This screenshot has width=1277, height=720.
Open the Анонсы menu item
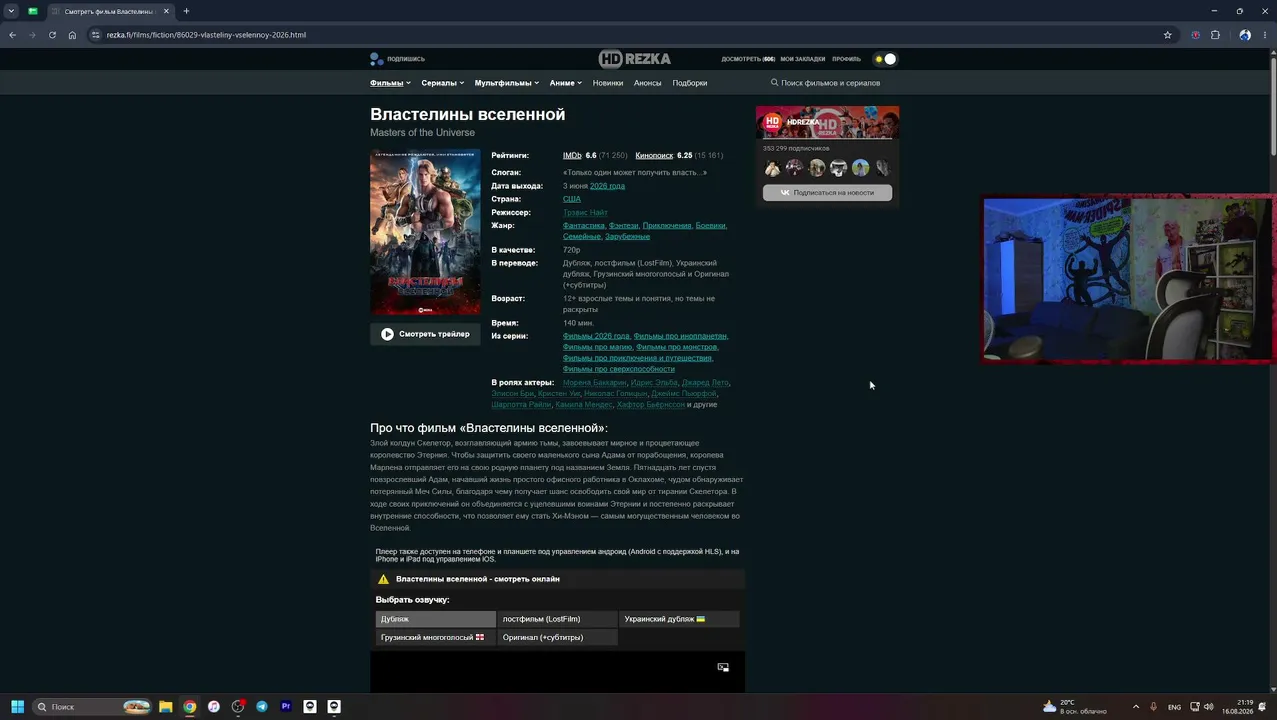[x=648, y=83]
